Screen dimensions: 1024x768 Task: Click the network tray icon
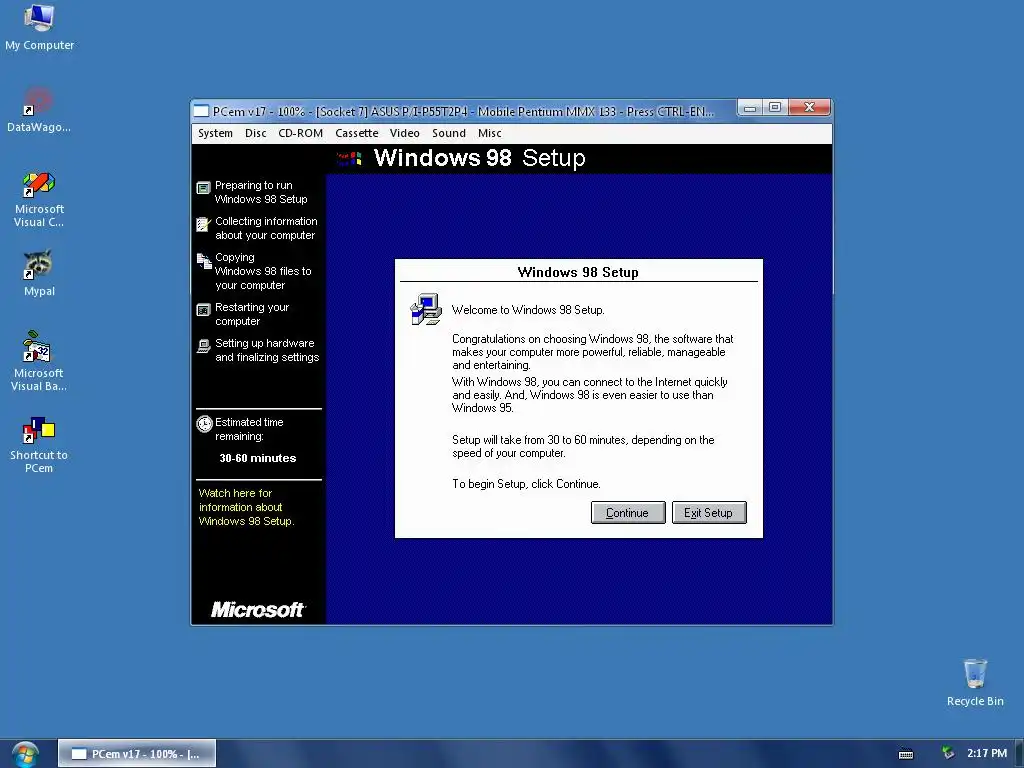pos(948,753)
